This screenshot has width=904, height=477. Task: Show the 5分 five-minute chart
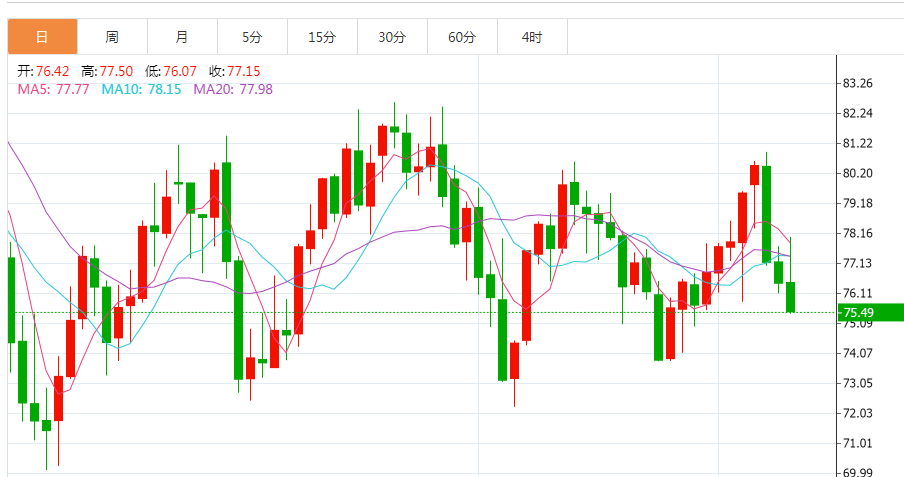pos(252,37)
